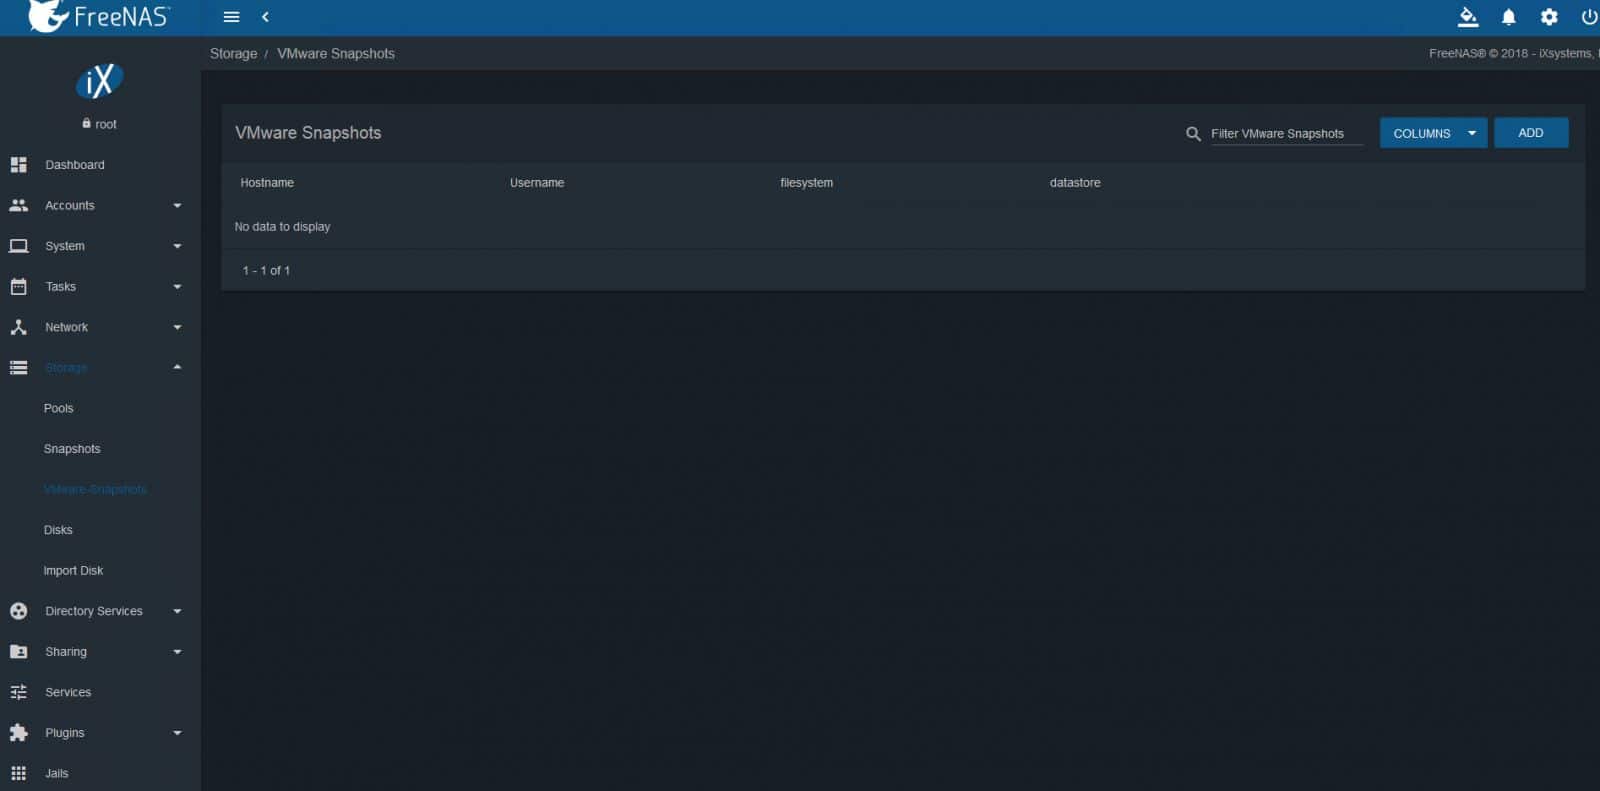
Task: Click the Storage list icon
Action: [x=18, y=368]
